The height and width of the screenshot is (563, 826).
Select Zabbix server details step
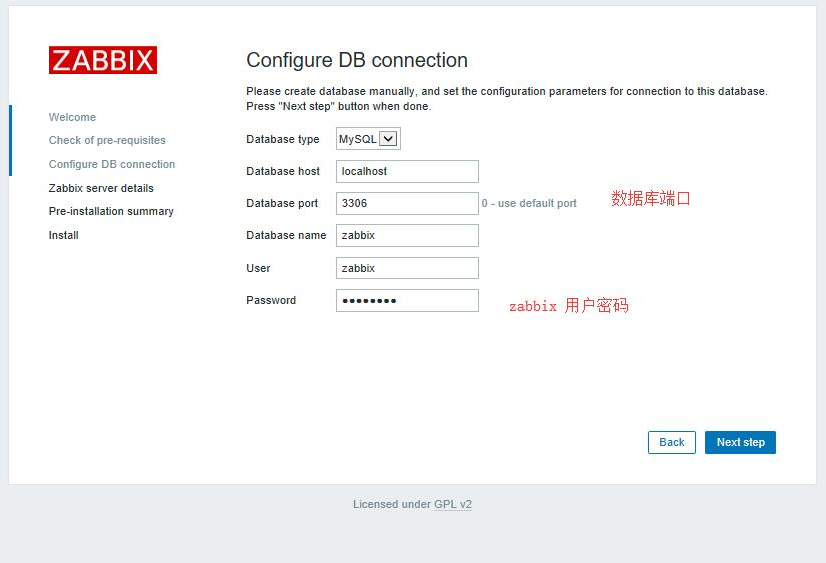[x=101, y=188]
